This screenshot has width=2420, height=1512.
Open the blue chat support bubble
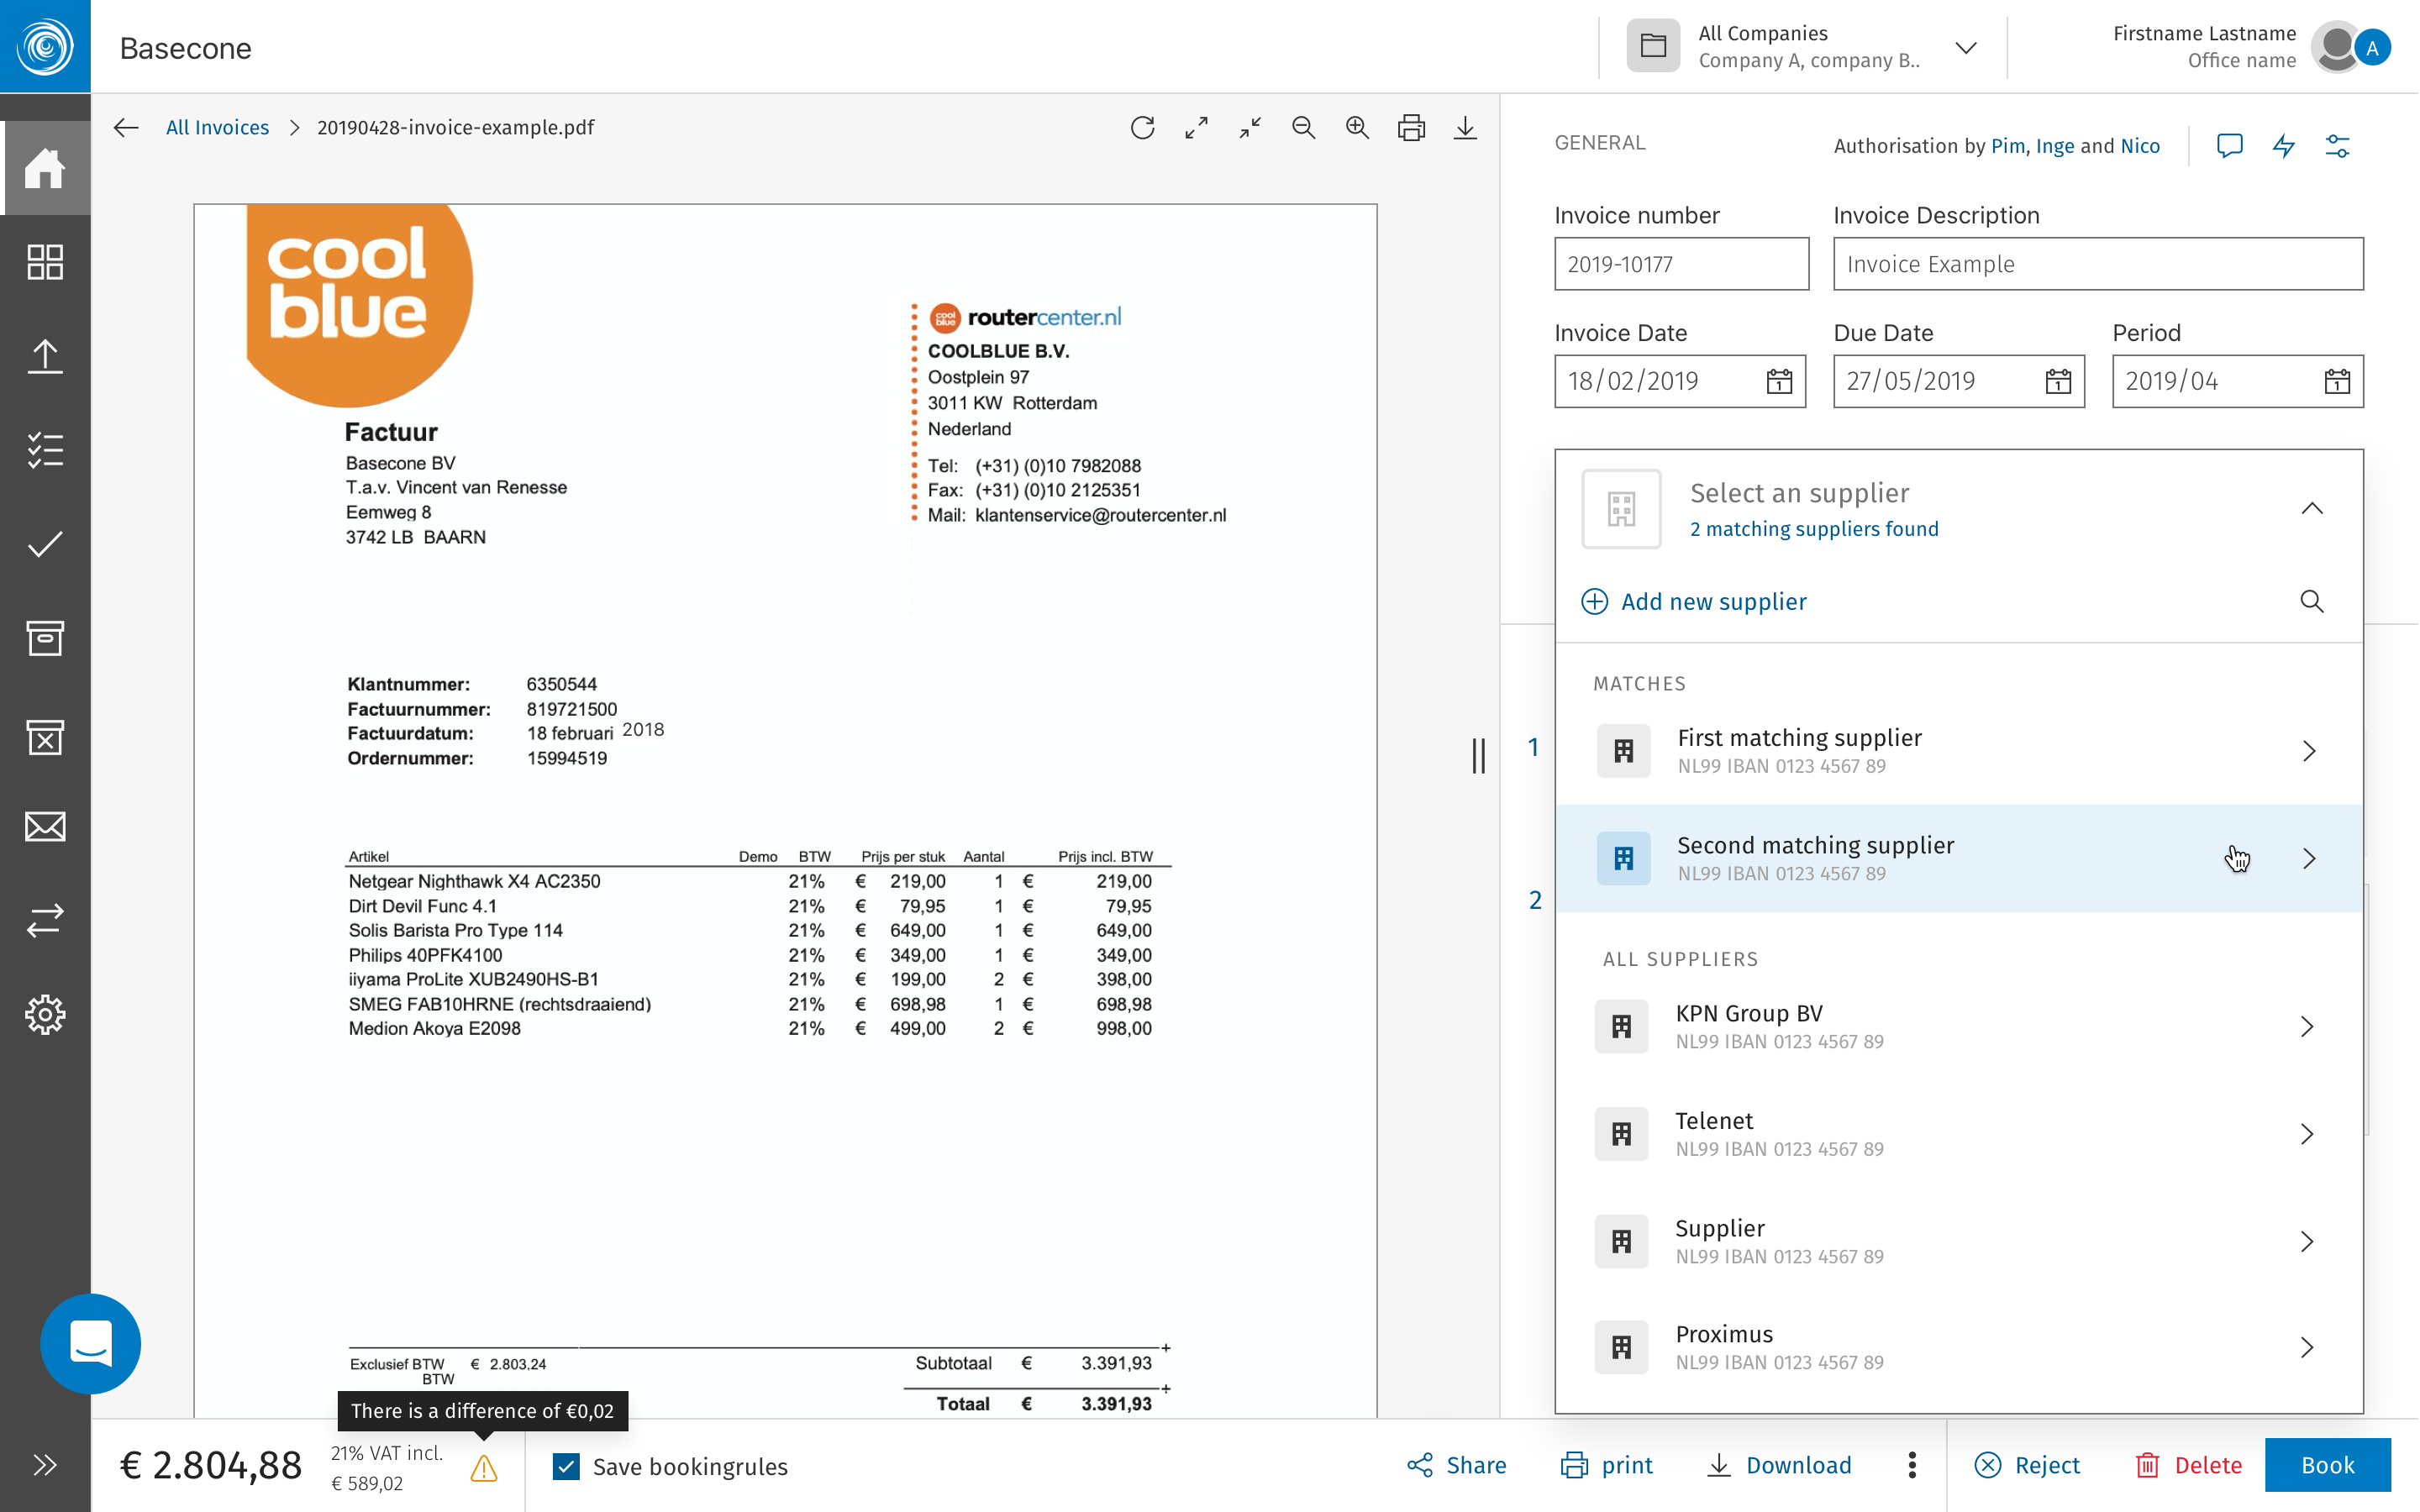pyautogui.click(x=91, y=1344)
